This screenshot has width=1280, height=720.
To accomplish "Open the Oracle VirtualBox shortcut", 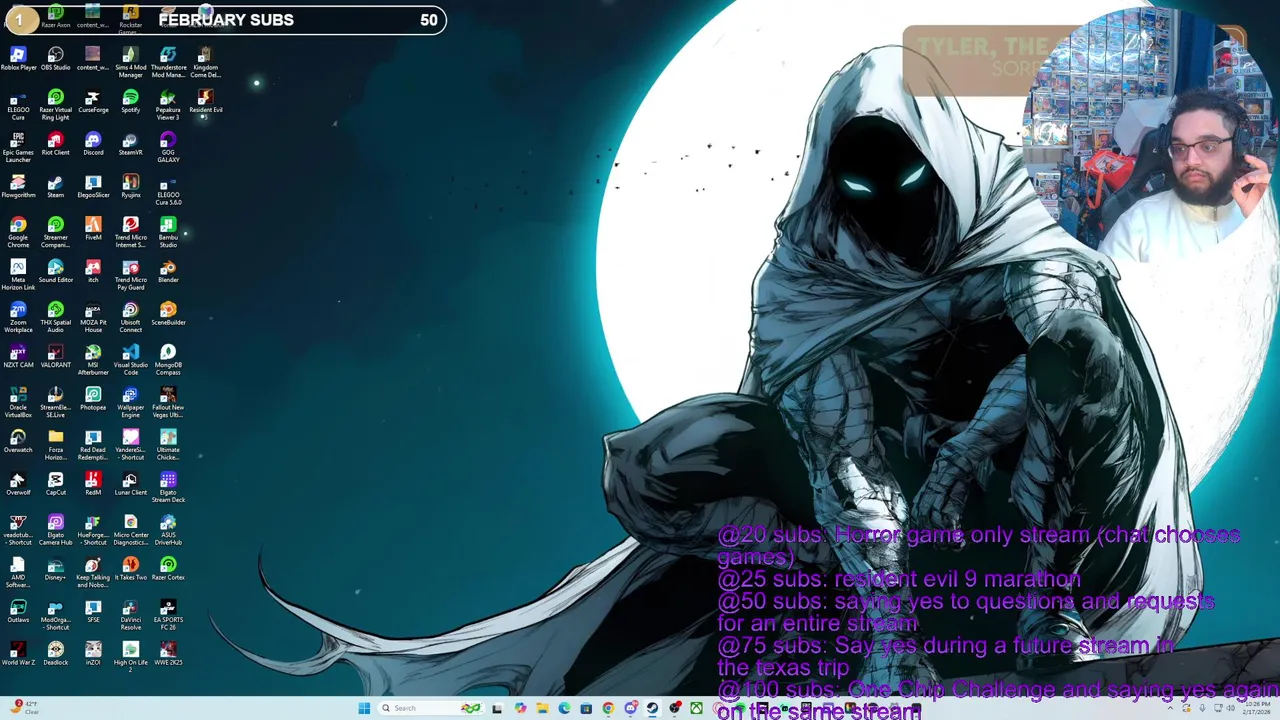I will tap(18, 403).
